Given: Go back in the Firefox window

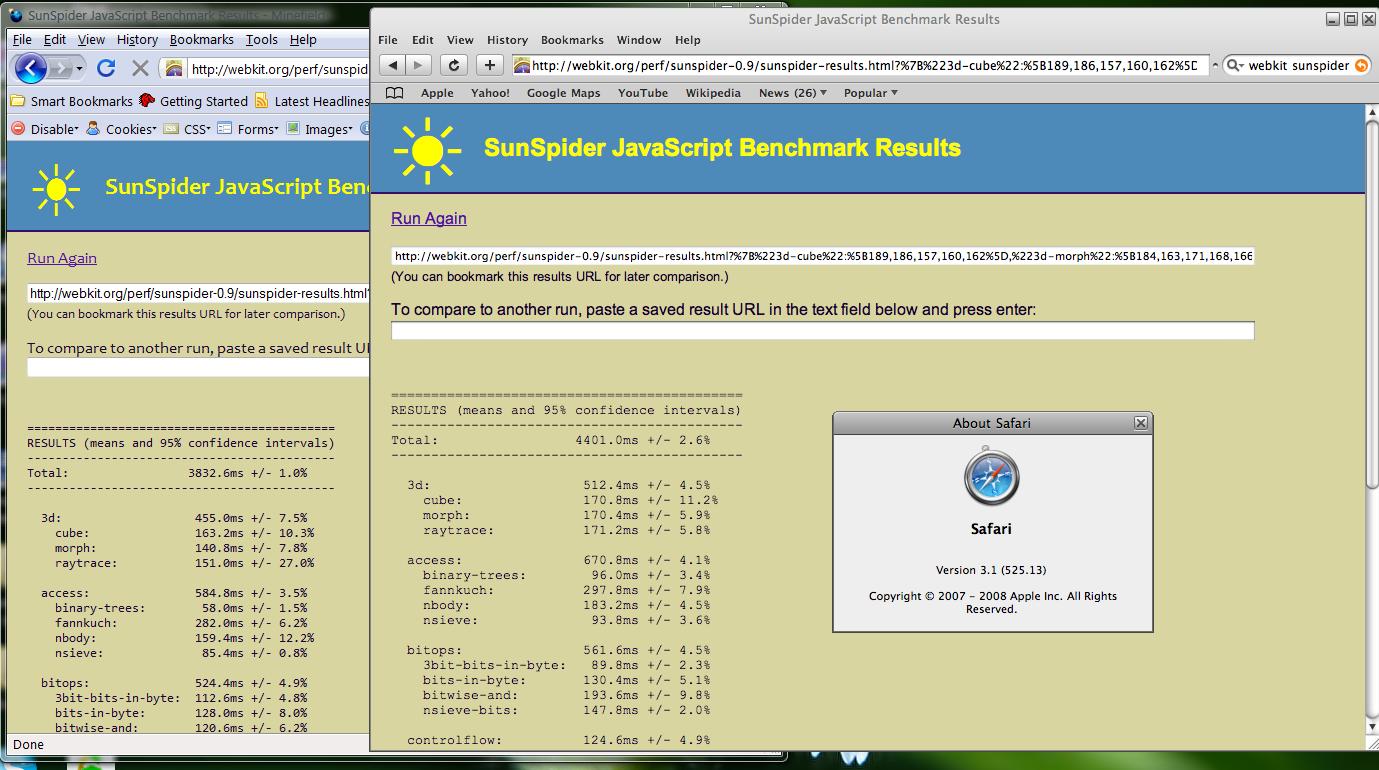Looking at the screenshot, I should [x=31, y=68].
